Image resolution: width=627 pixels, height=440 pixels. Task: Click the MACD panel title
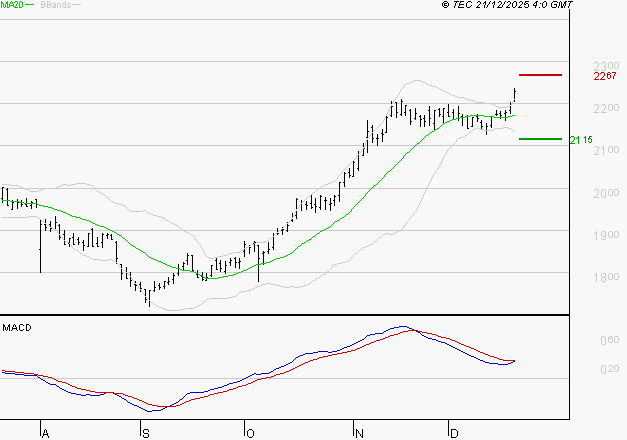coord(17,328)
